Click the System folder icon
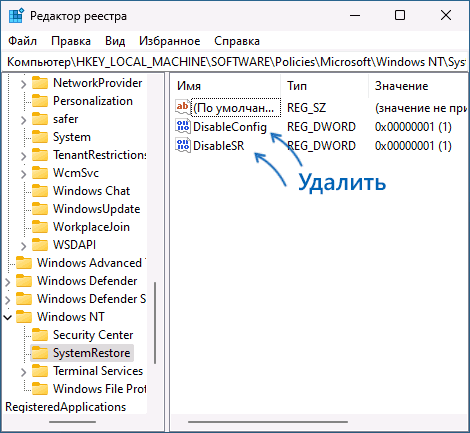The width and height of the screenshot is (470, 433). pyautogui.click(x=40, y=137)
